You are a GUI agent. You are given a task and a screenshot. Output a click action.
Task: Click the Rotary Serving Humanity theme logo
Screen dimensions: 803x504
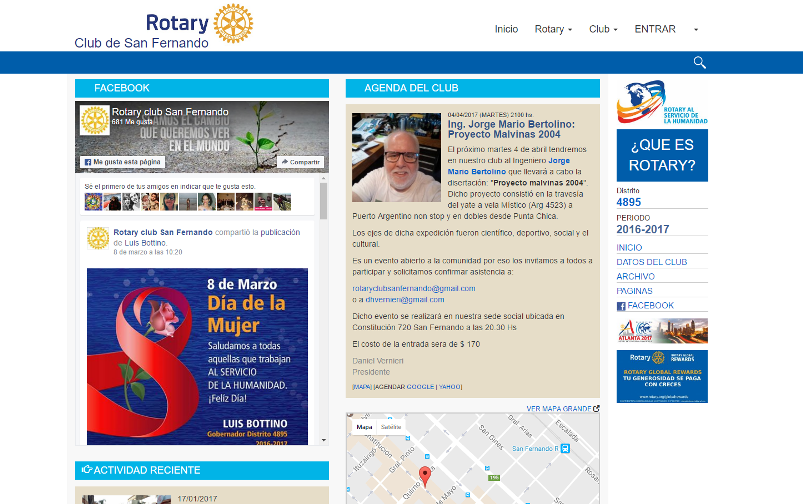point(661,101)
